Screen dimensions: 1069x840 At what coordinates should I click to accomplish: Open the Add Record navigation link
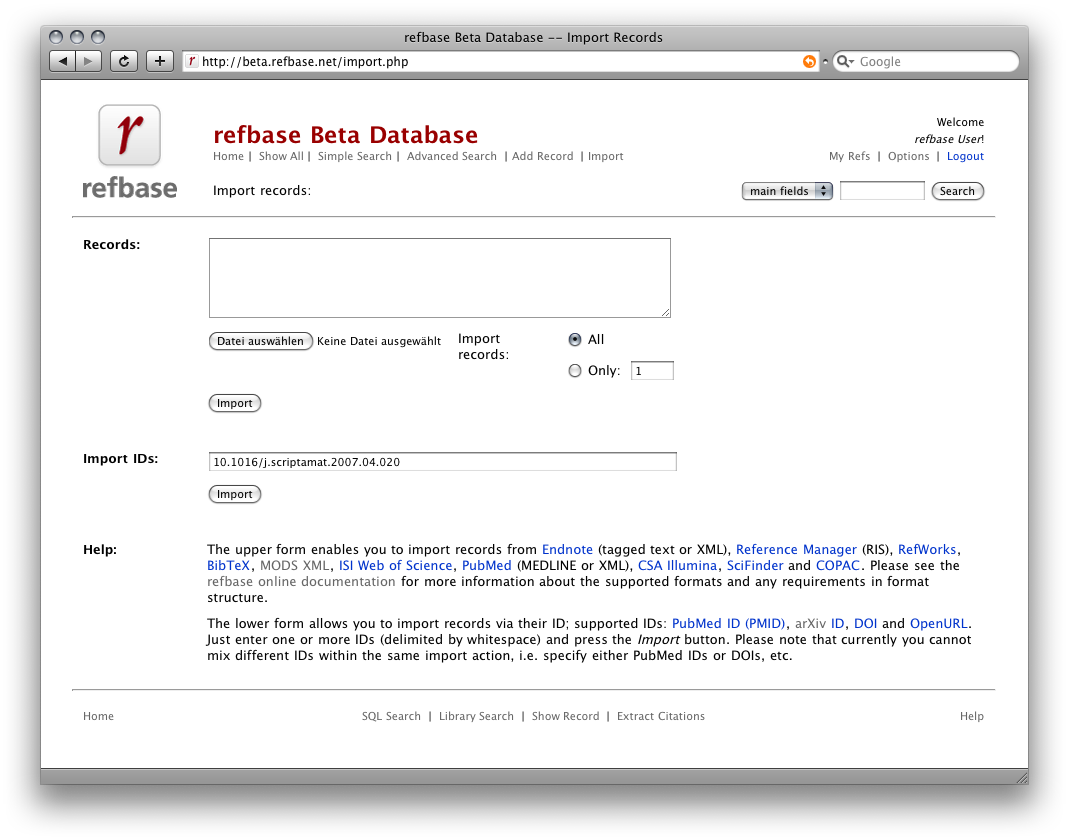coord(543,156)
